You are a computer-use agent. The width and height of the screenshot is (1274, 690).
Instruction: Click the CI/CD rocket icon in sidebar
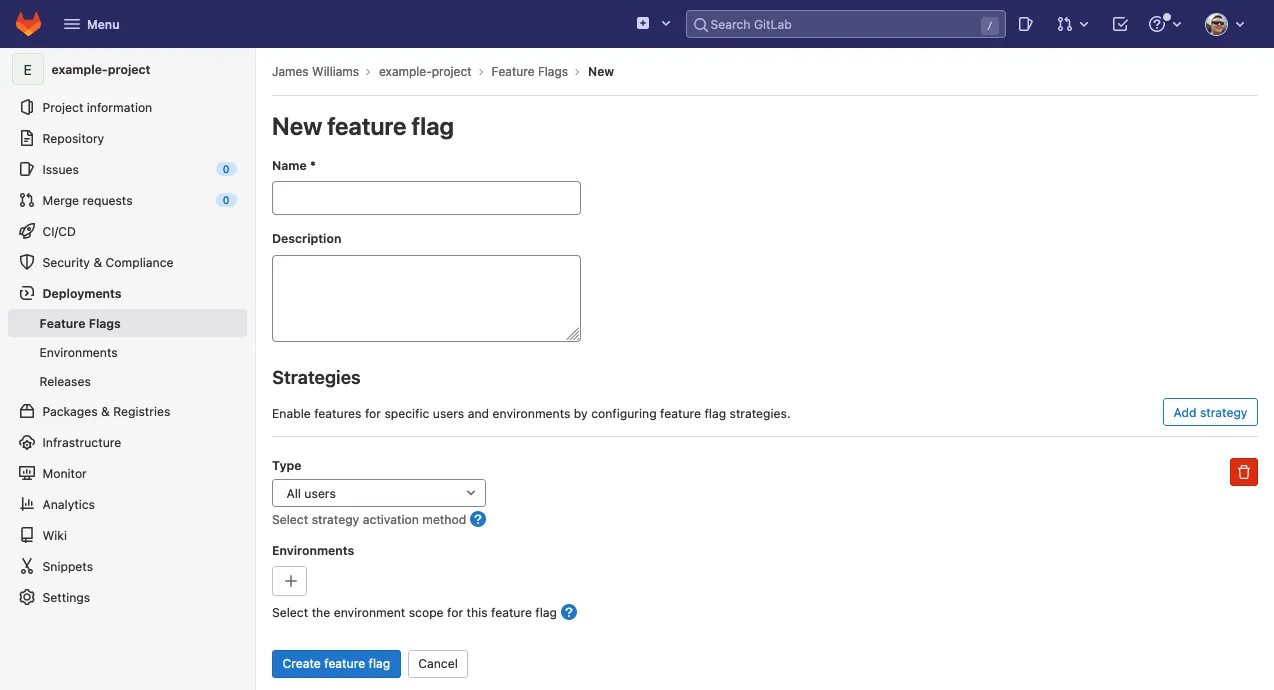click(x=27, y=232)
